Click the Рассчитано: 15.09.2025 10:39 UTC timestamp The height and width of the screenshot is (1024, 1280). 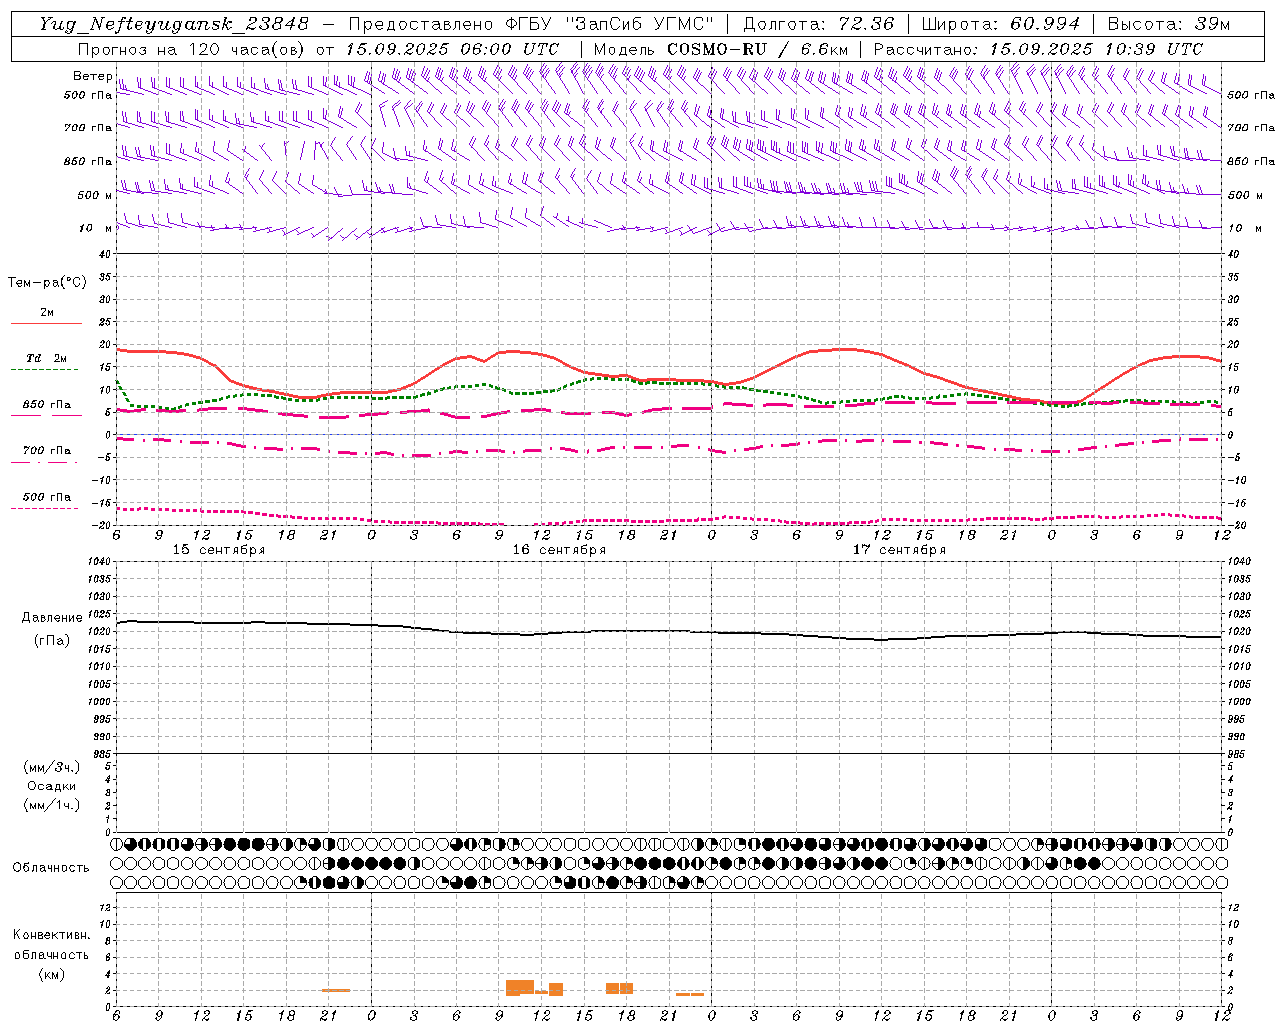[x=1038, y=49]
